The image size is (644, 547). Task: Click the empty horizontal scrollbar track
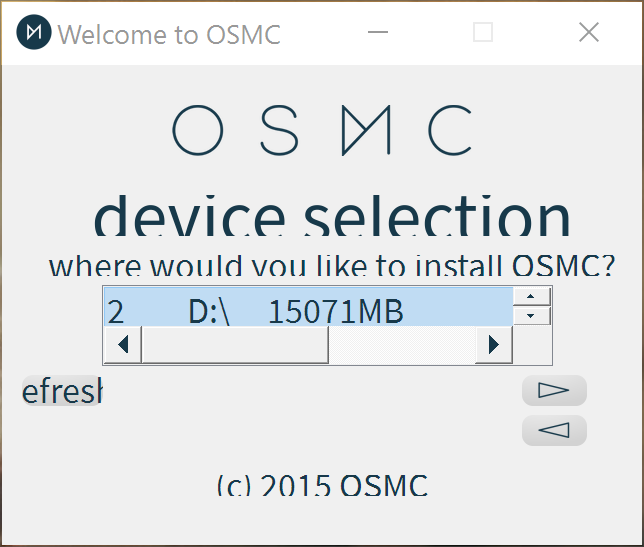pyautogui.click(x=400, y=345)
